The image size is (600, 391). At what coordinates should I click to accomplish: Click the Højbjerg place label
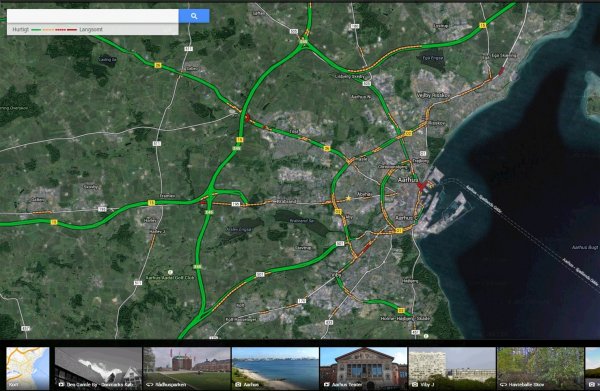410,281
